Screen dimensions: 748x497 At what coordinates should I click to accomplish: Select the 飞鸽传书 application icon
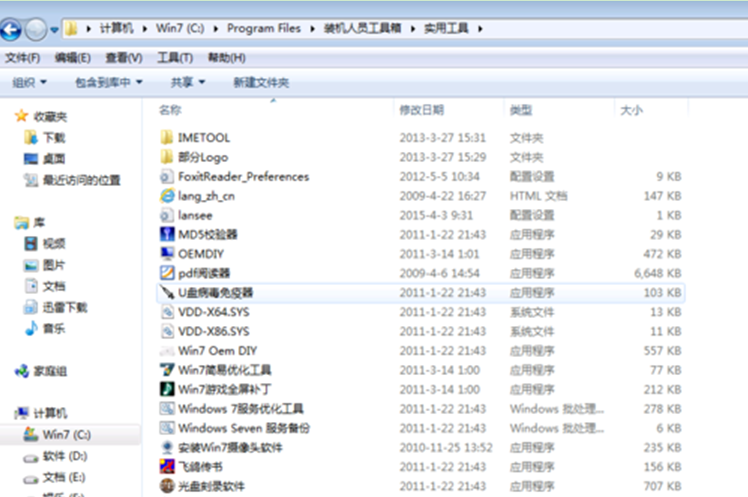[166, 466]
